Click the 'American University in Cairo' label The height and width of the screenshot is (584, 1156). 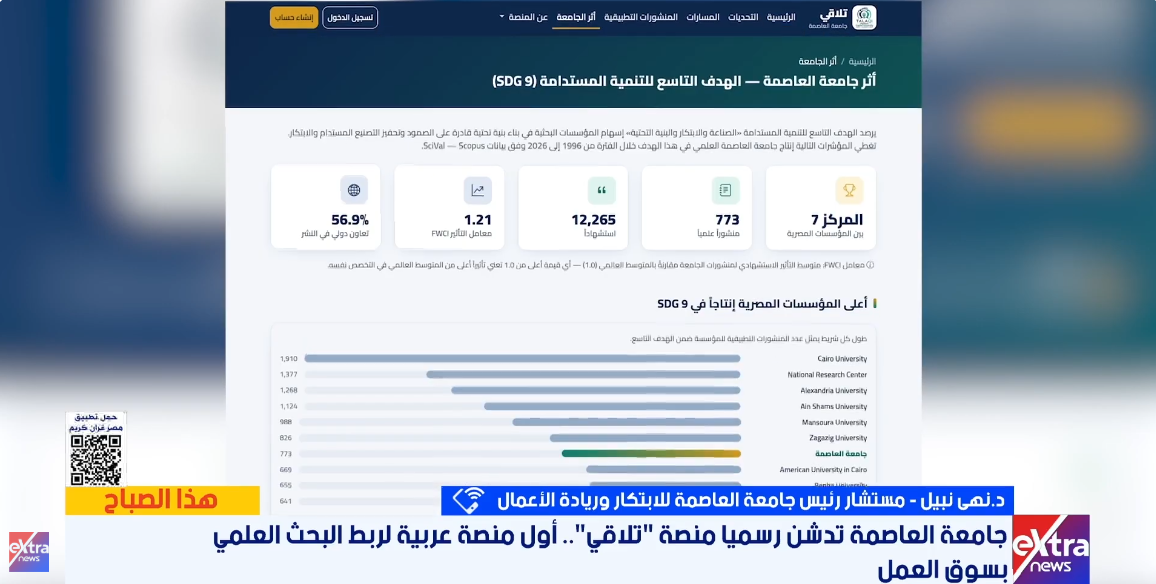point(824,470)
